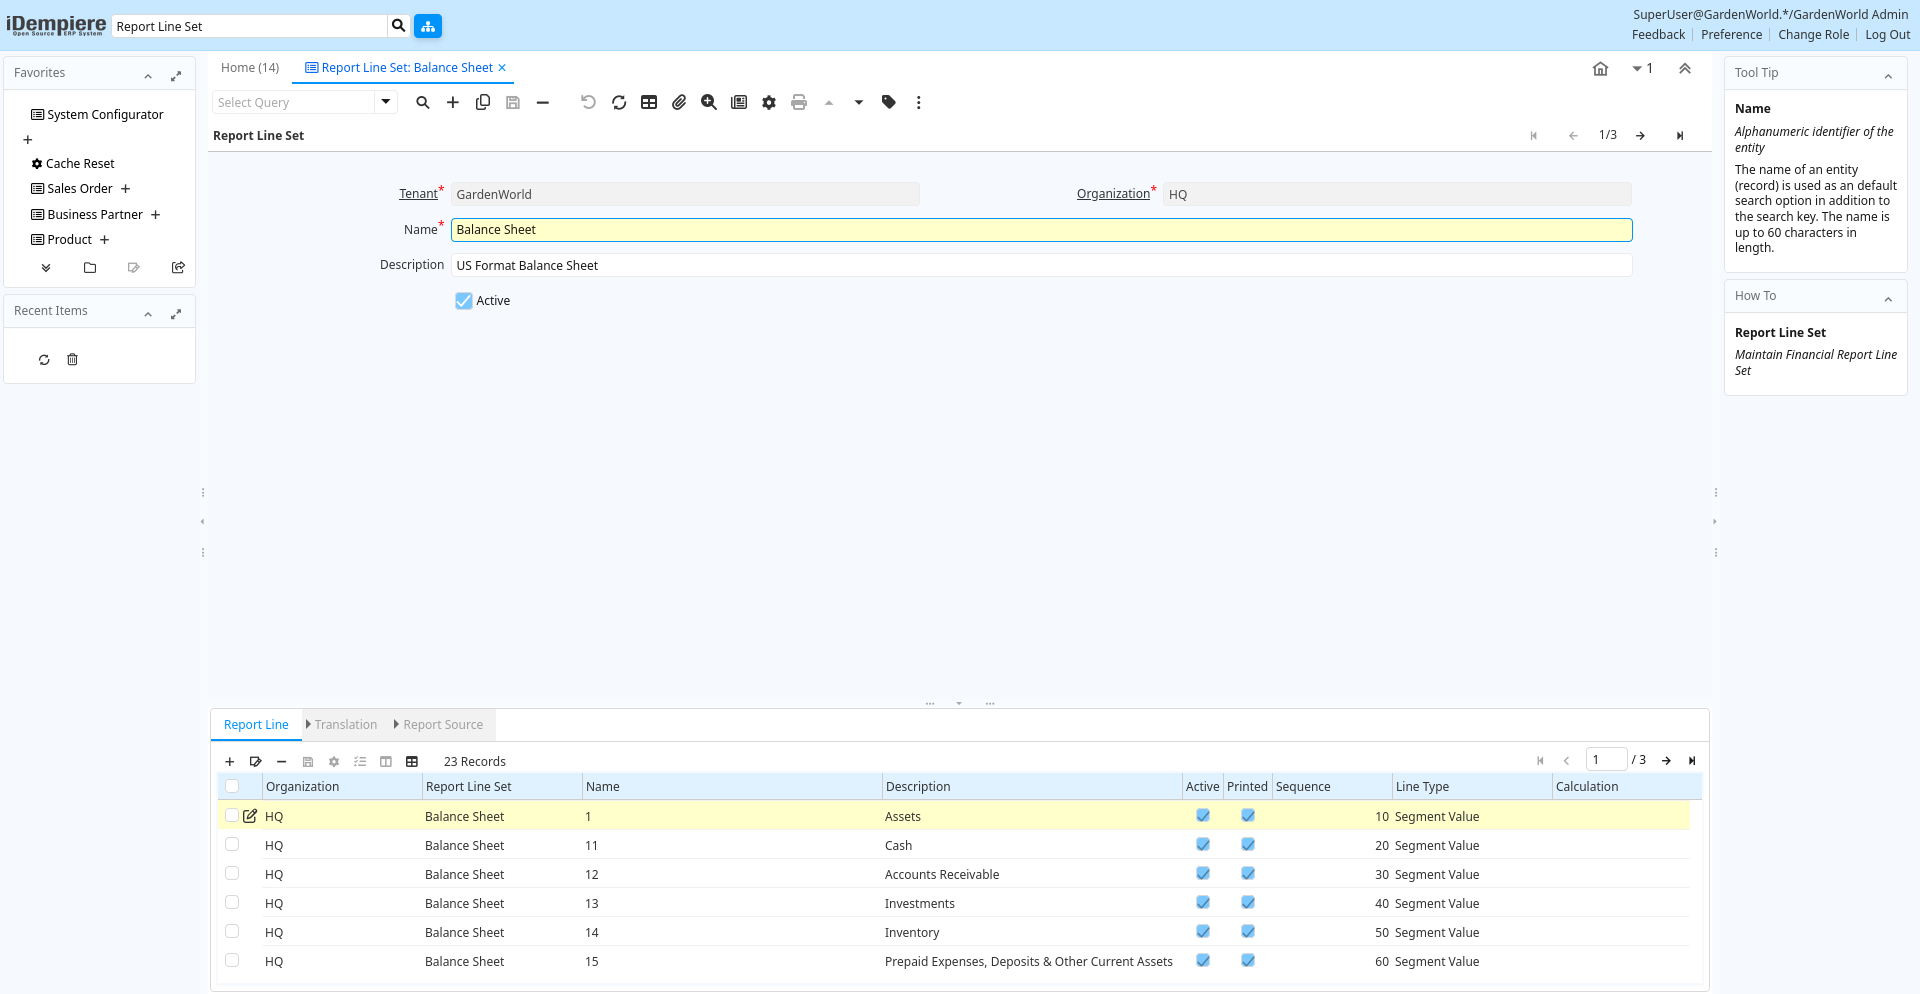Click the Find Record magnifier icon
Screen dimensions: 1920x994
pos(423,102)
